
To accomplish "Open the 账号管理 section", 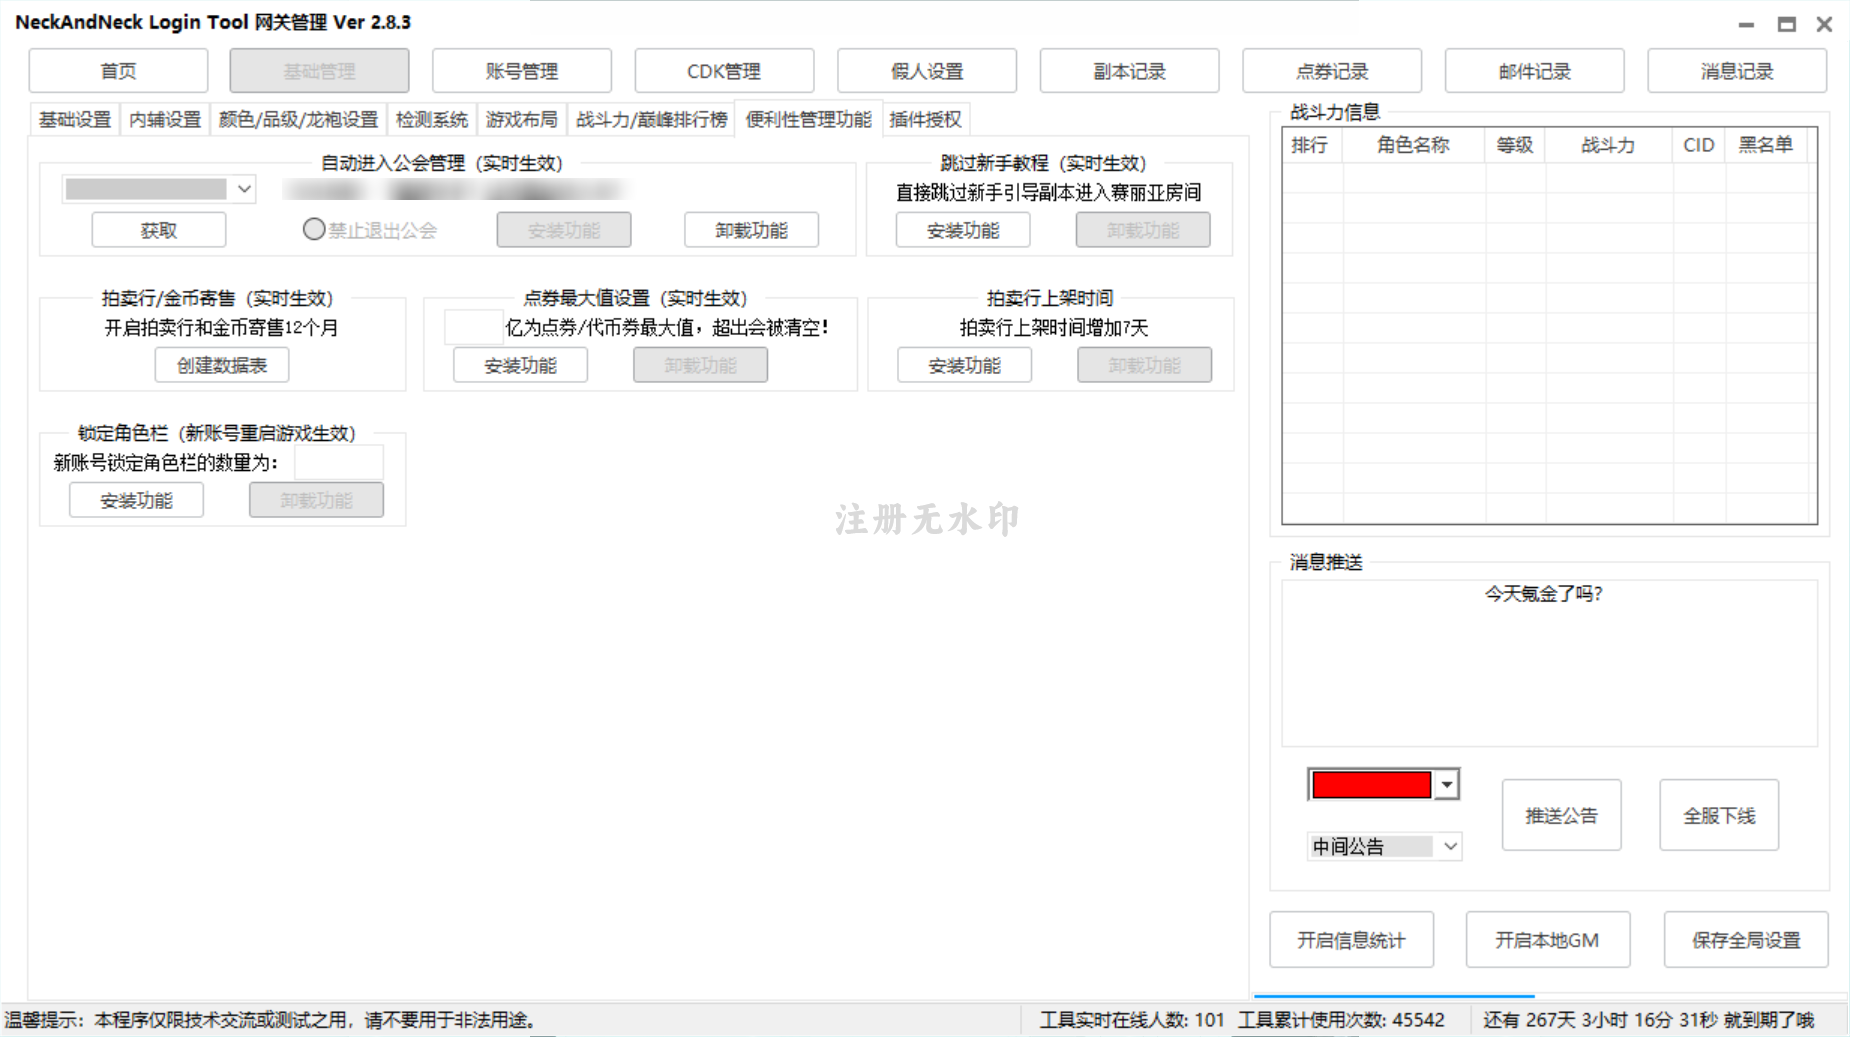I will click(521, 71).
